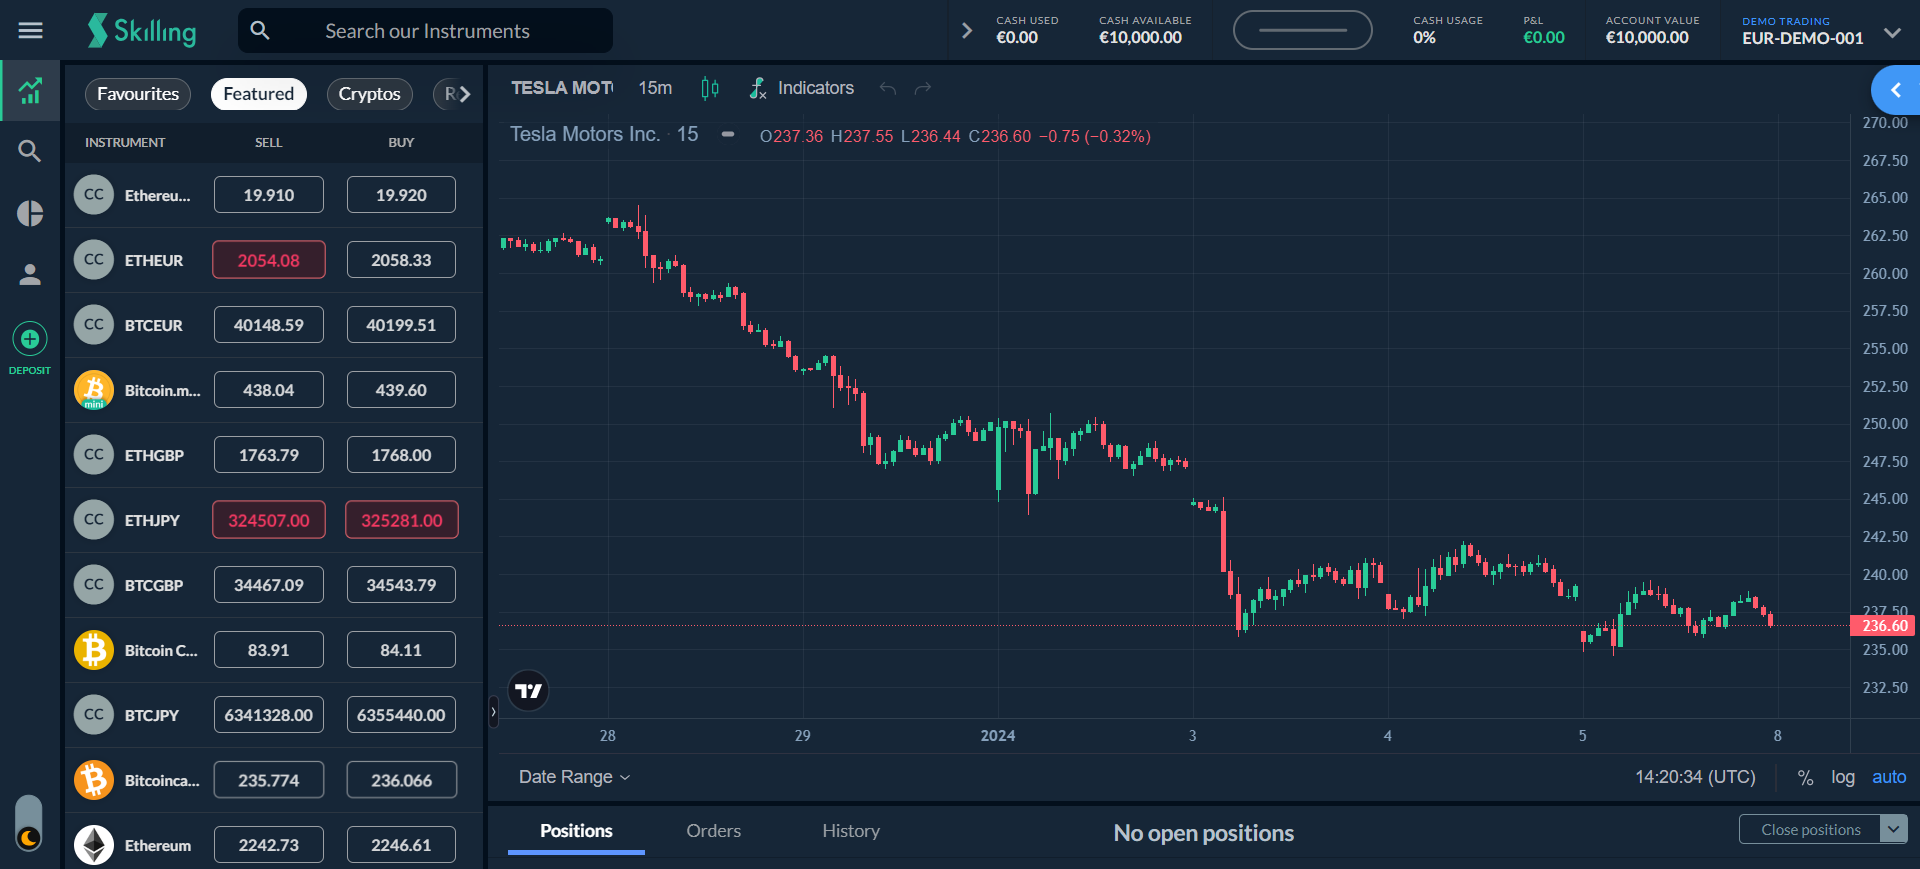Click the Bitcoincash orange coin icon
Image resolution: width=1920 pixels, height=869 pixels.
click(94, 780)
